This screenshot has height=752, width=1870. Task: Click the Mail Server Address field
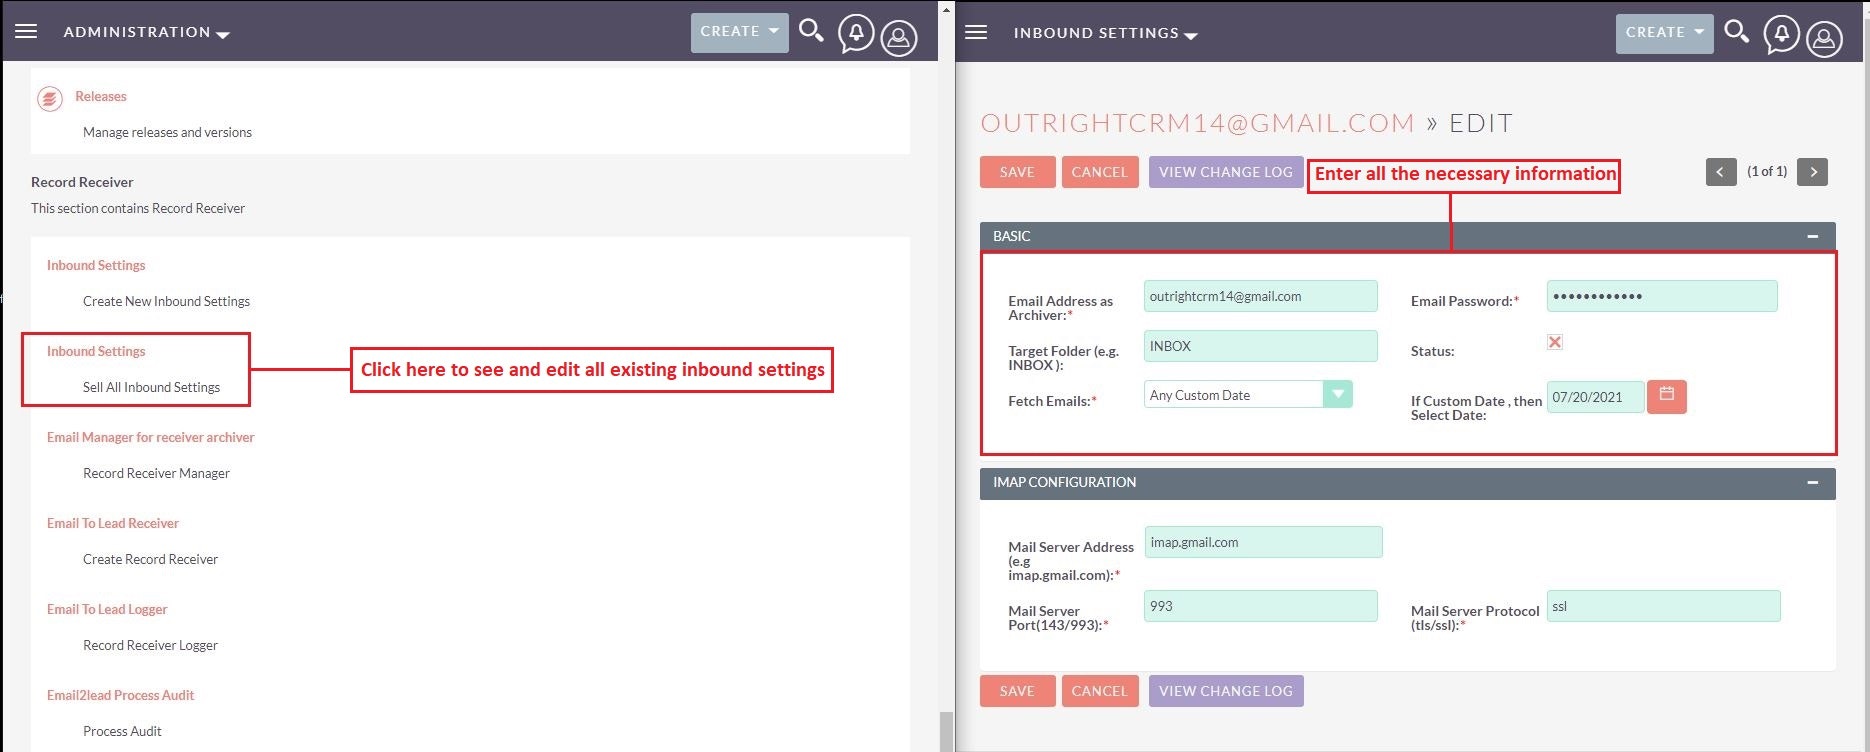pyautogui.click(x=1263, y=542)
